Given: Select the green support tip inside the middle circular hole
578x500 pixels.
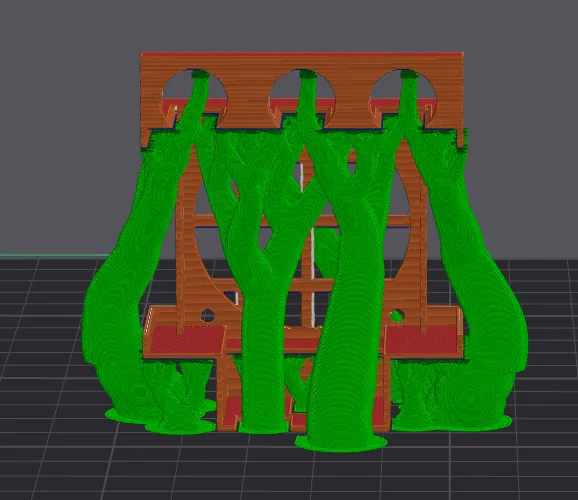Looking at the screenshot, I should click(308, 75).
